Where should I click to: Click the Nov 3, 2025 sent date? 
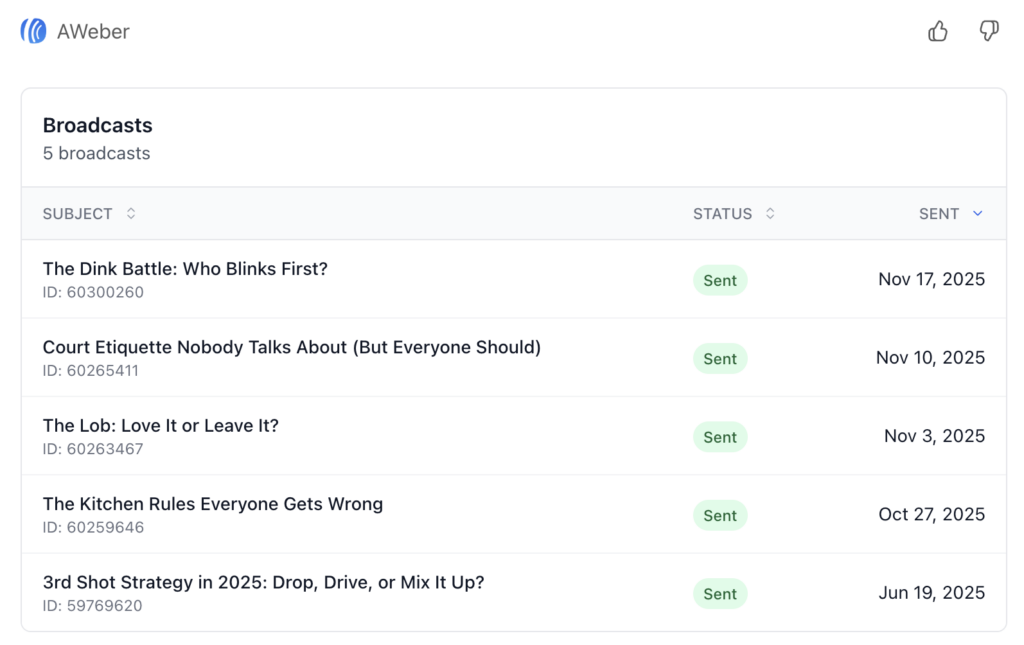934,436
